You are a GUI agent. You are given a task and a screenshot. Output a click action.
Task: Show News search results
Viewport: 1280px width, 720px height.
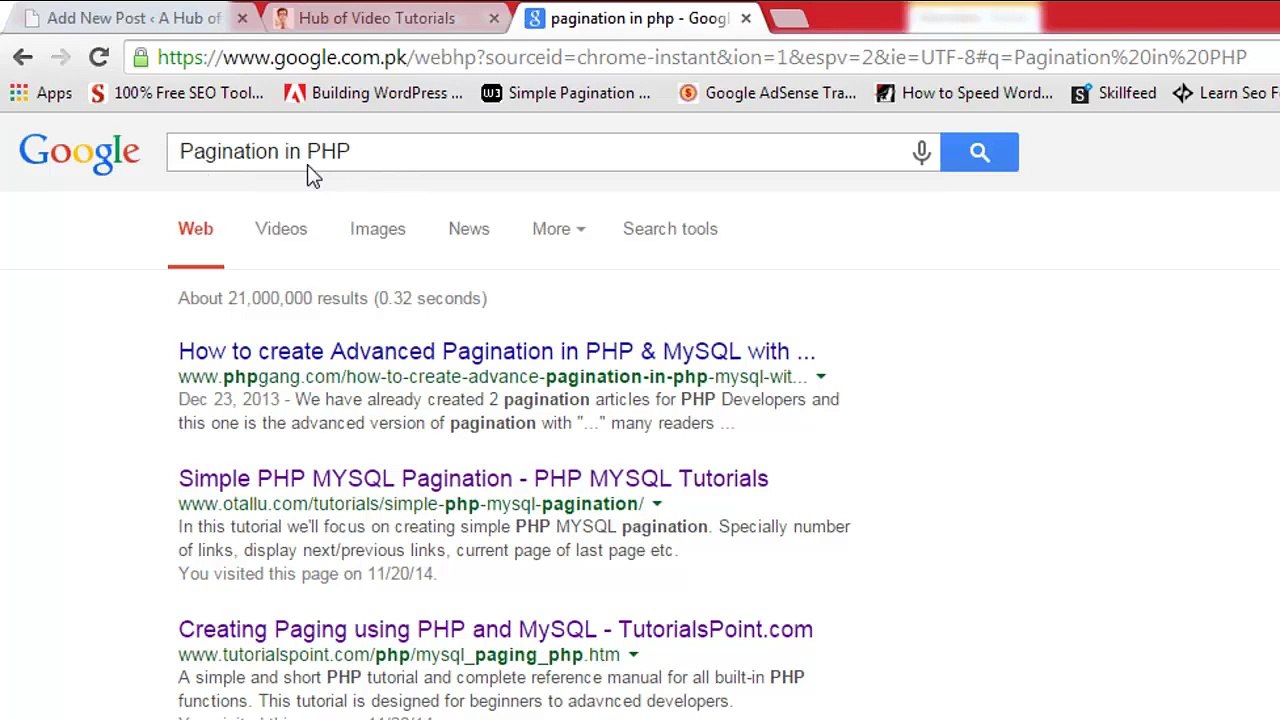469,229
